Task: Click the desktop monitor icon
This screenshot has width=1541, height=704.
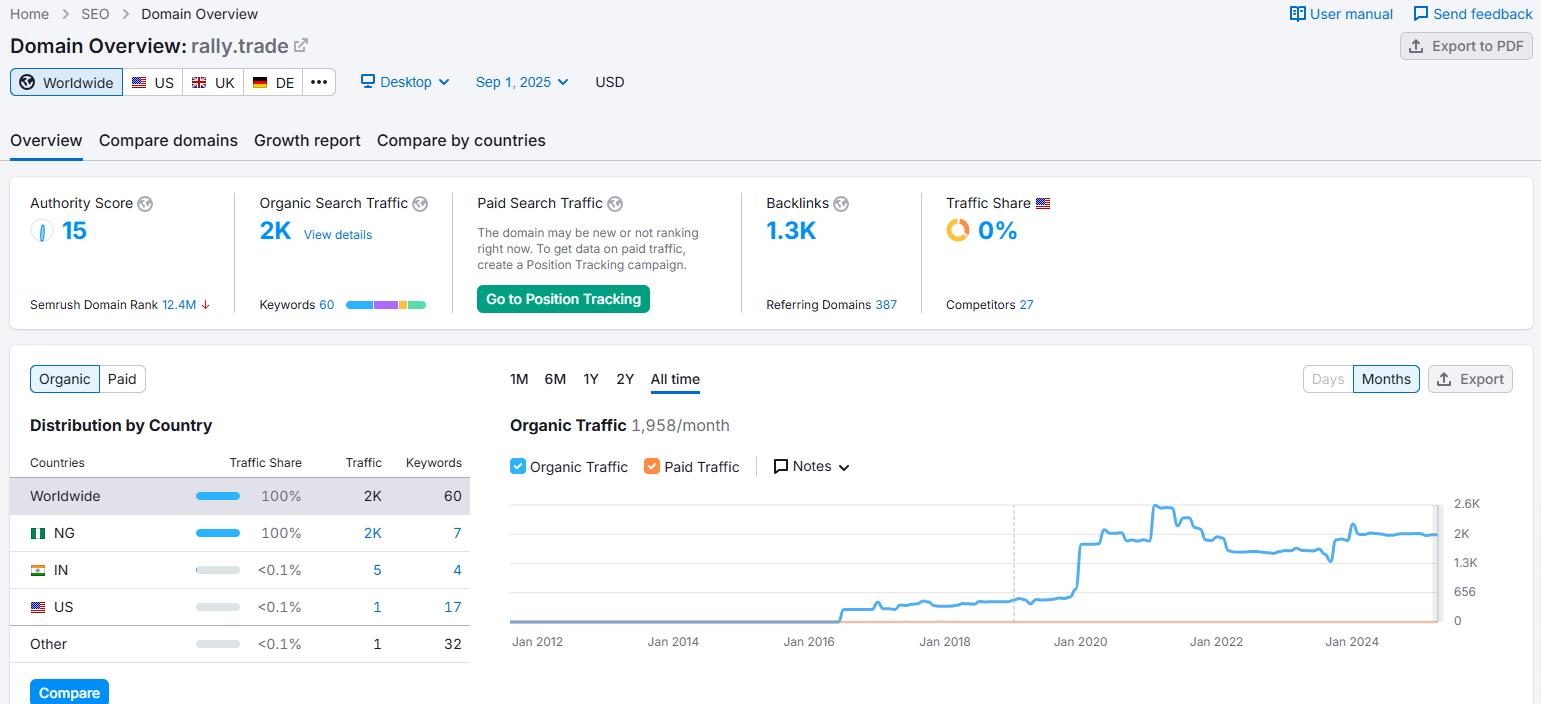Action: coord(368,82)
